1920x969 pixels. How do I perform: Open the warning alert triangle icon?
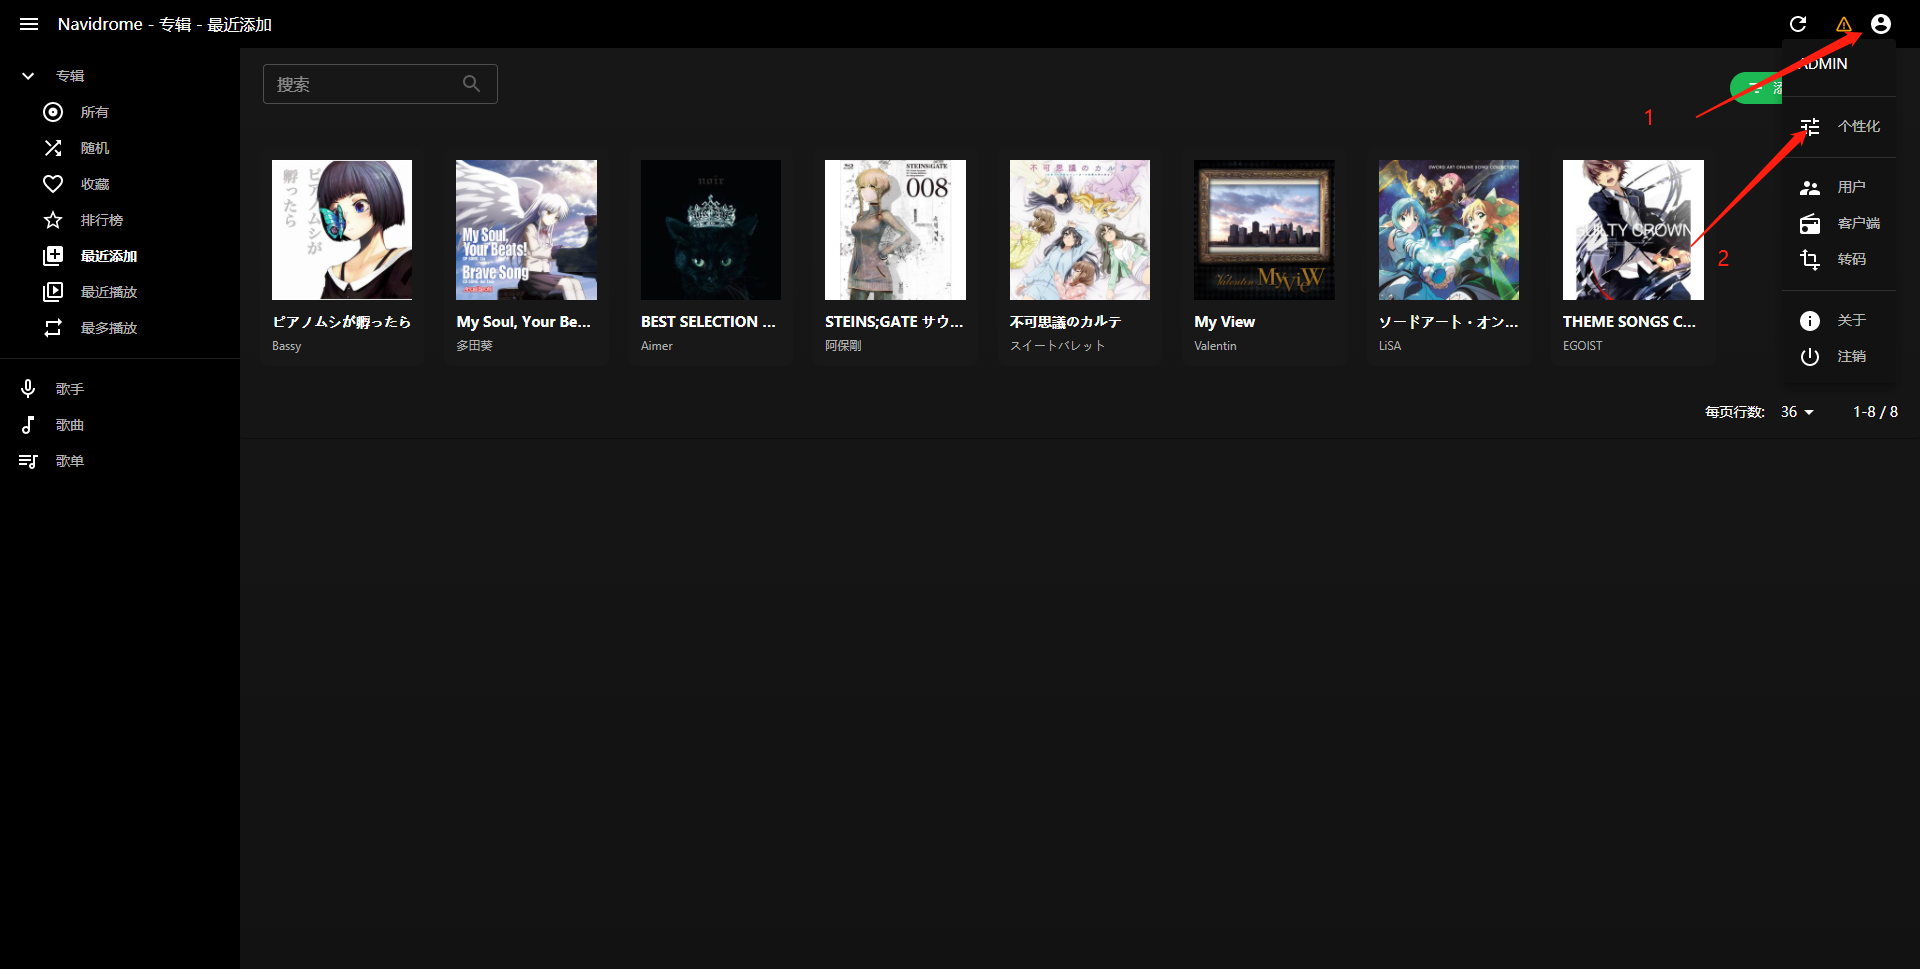point(1844,24)
